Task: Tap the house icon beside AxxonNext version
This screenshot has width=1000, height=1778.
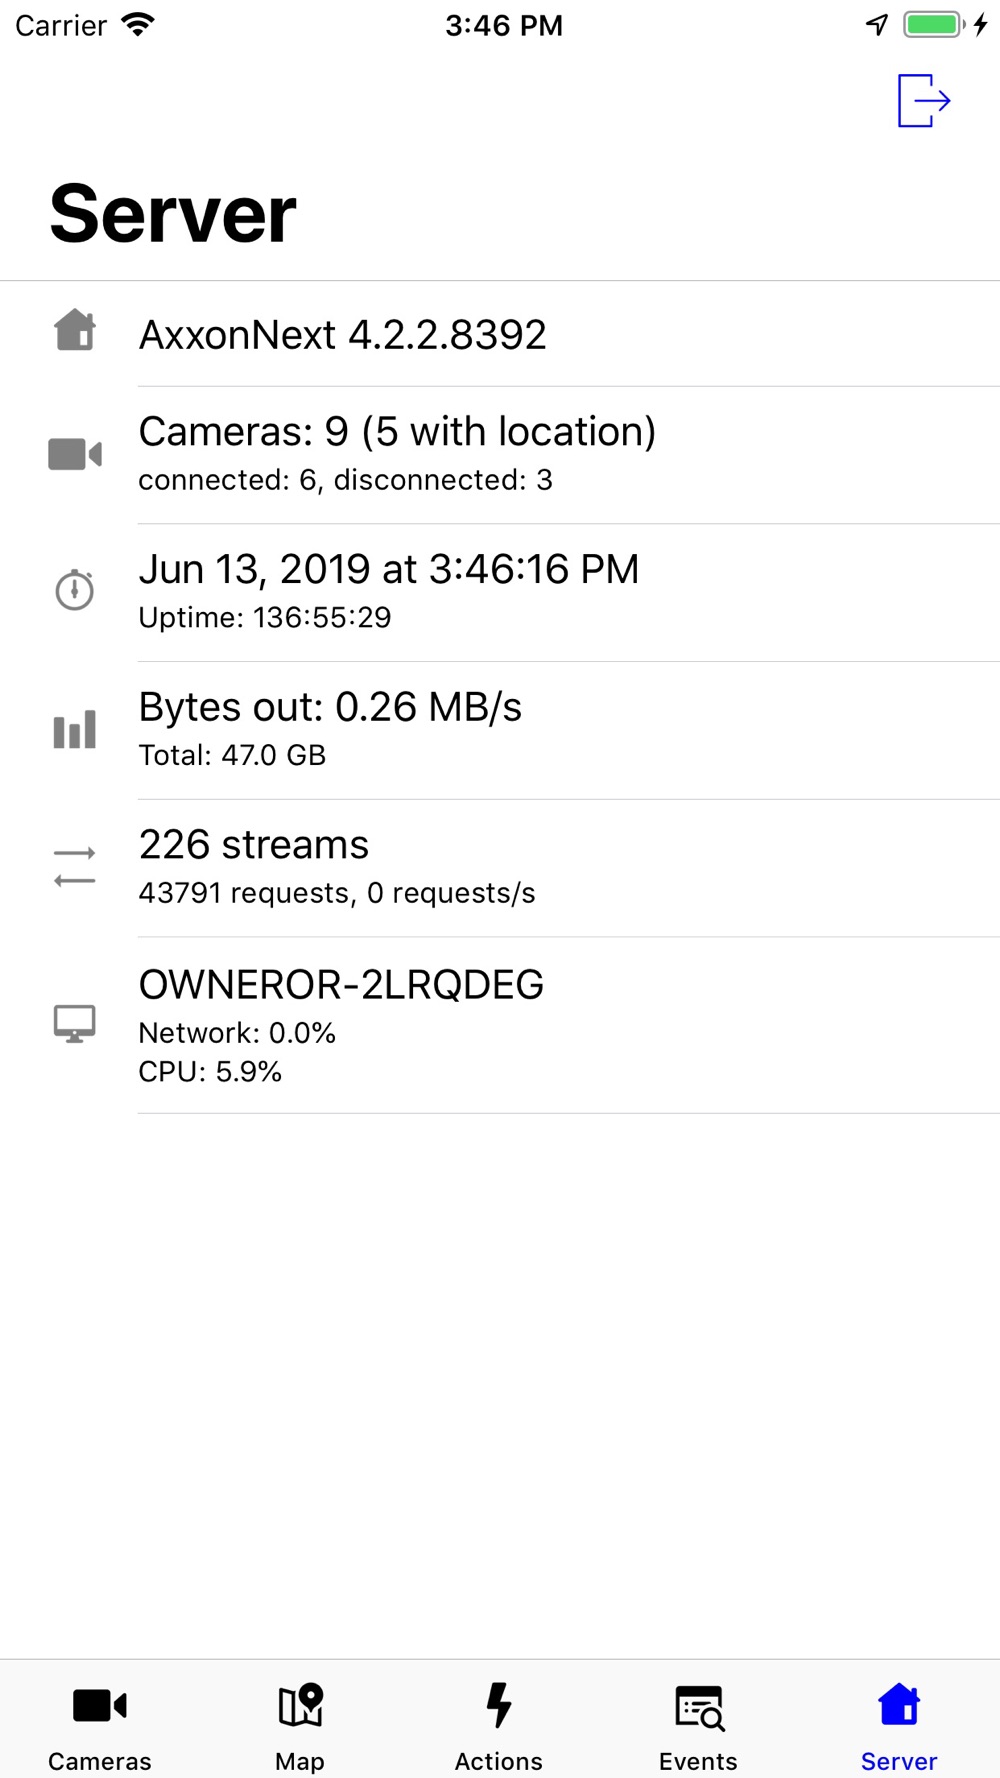Action: click(75, 330)
